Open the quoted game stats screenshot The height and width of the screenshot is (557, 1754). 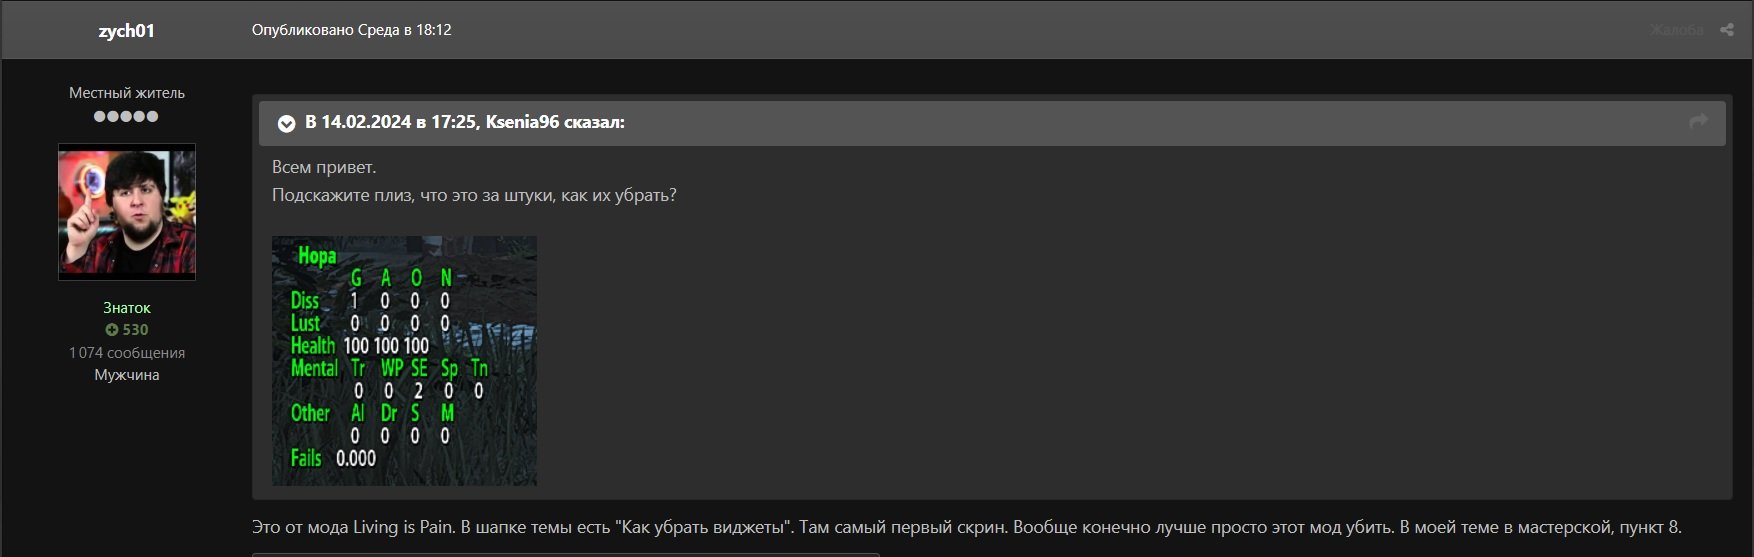(x=404, y=361)
